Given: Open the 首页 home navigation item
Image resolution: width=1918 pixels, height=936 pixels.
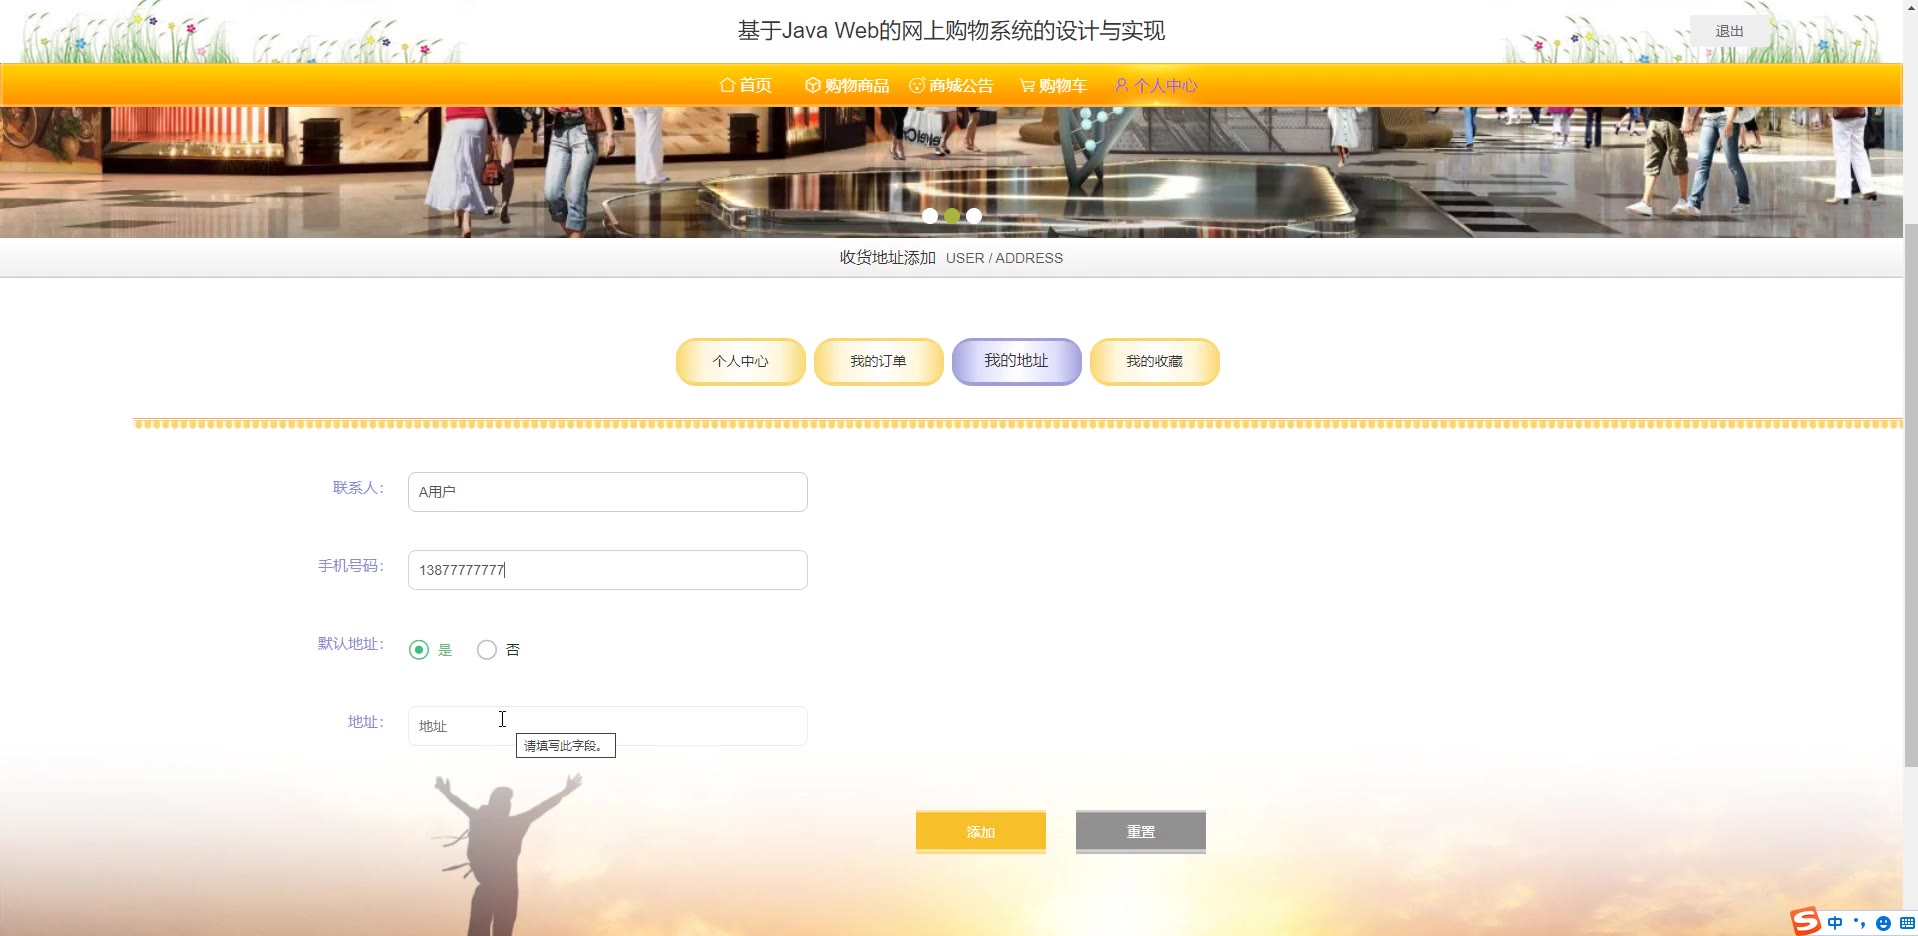Looking at the screenshot, I should pos(746,86).
